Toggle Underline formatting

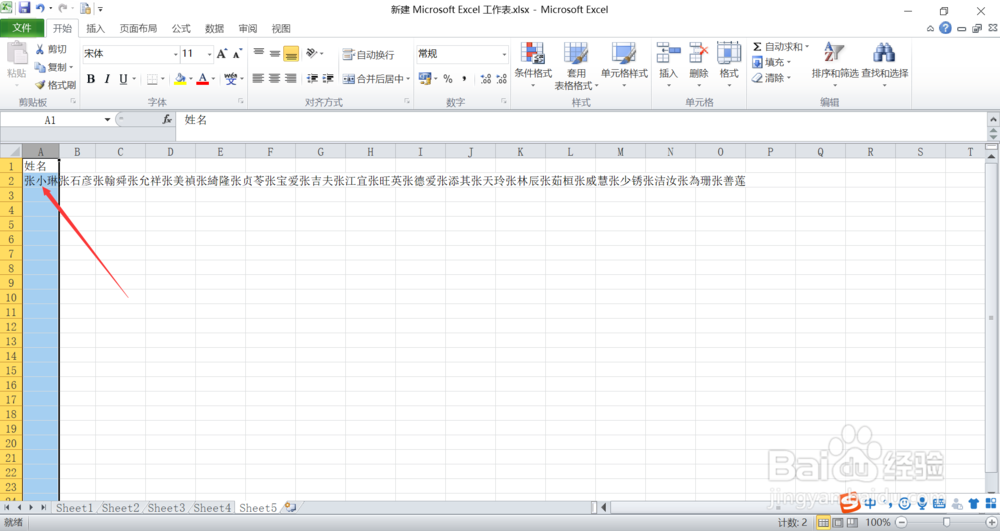123,79
